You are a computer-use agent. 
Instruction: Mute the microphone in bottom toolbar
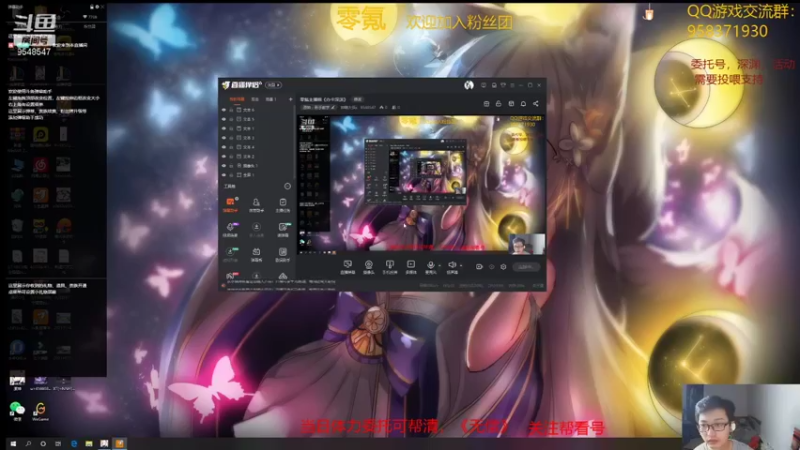point(431,266)
